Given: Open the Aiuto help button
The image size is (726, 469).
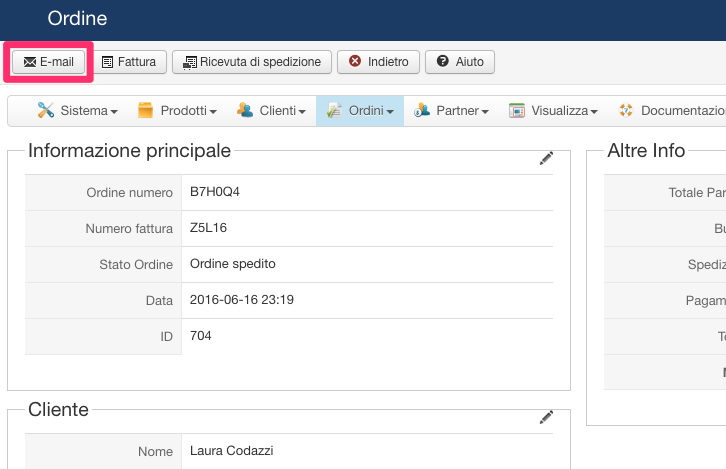Looking at the screenshot, I should click(460, 62).
